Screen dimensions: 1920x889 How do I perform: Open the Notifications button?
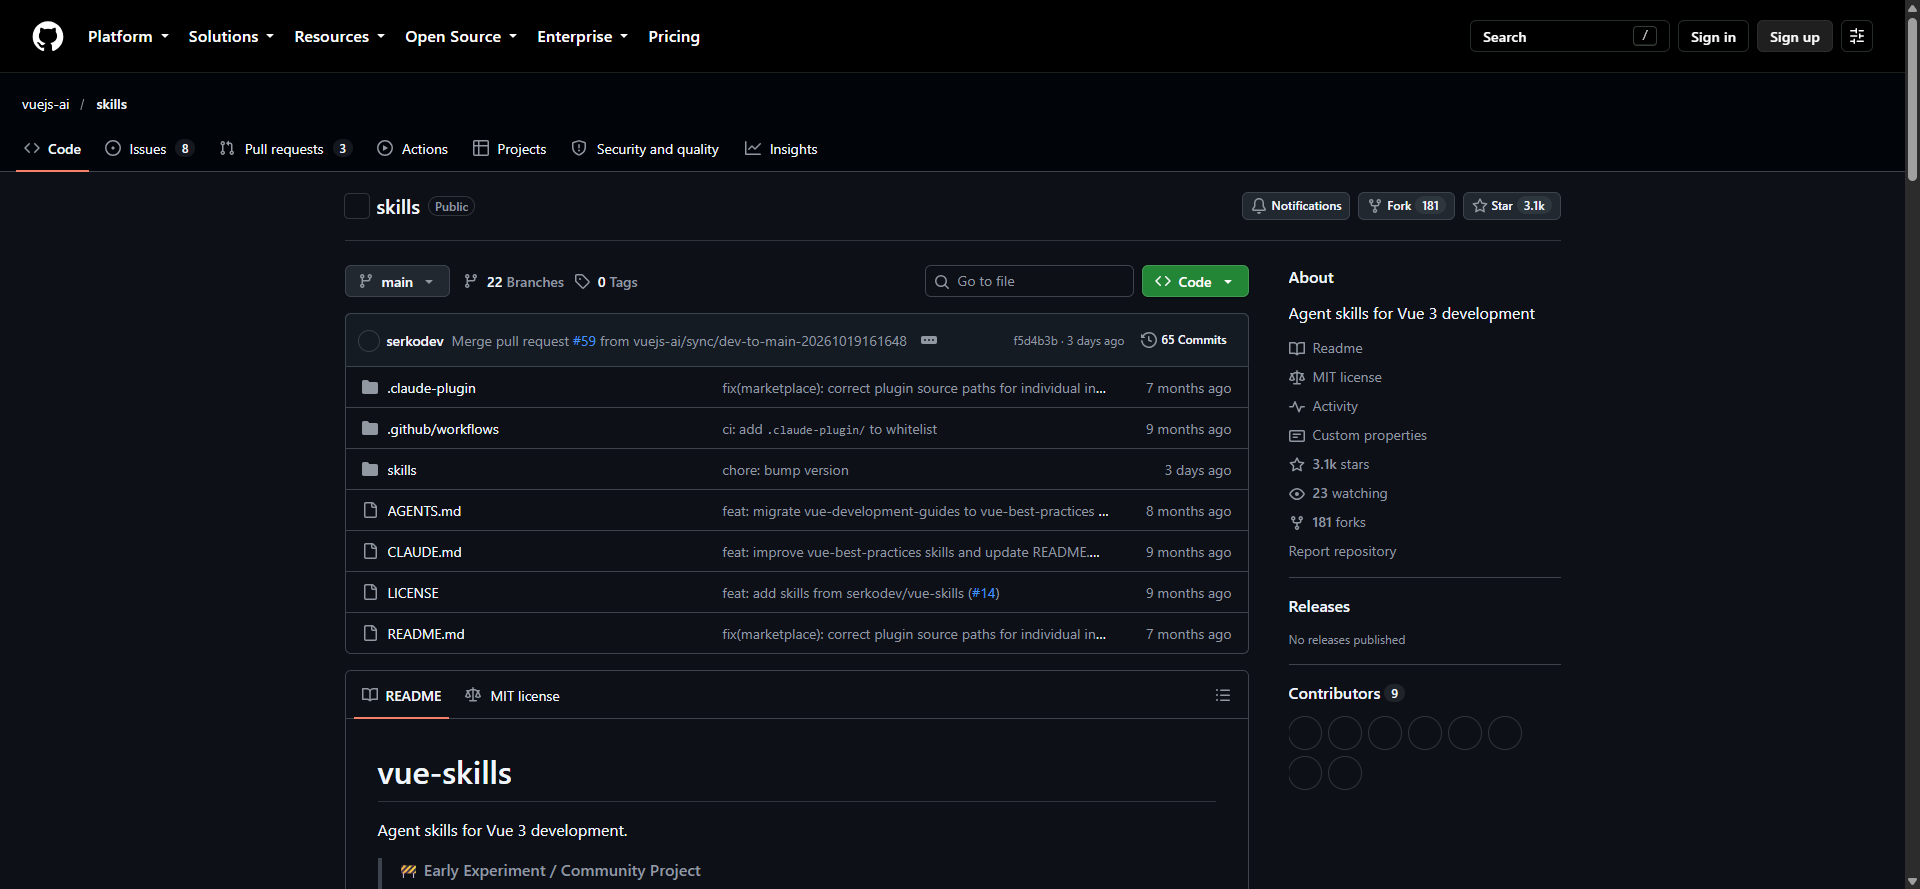[x=1296, y=206]
